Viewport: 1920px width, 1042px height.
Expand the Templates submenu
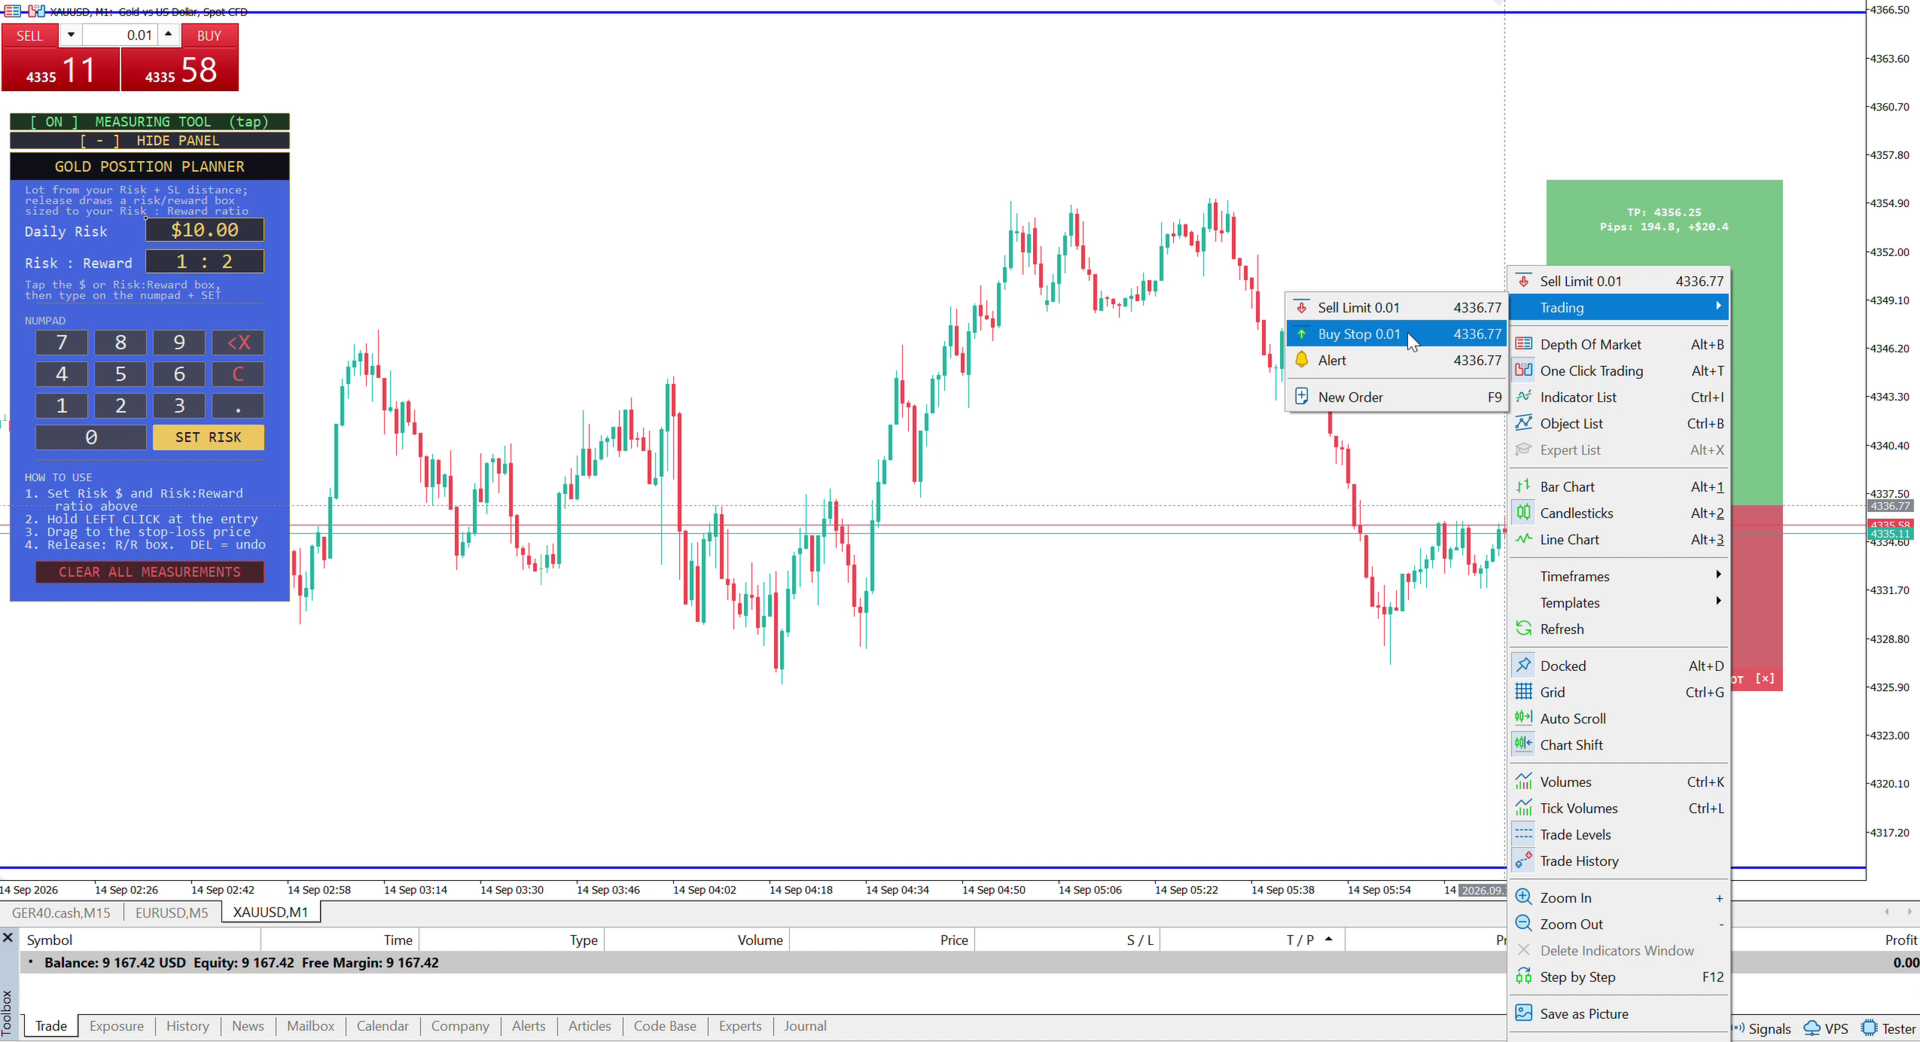pos(1619,603)
